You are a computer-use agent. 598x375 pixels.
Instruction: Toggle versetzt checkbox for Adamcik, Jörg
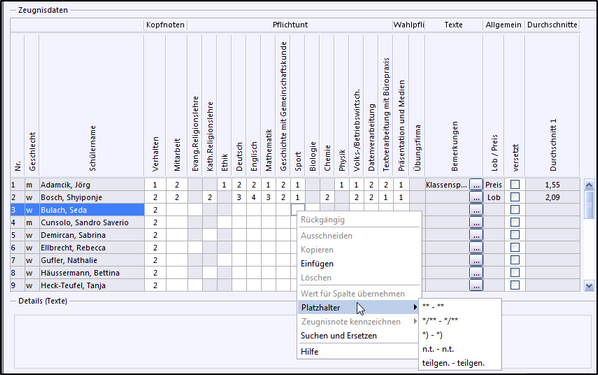pos(515,185)
